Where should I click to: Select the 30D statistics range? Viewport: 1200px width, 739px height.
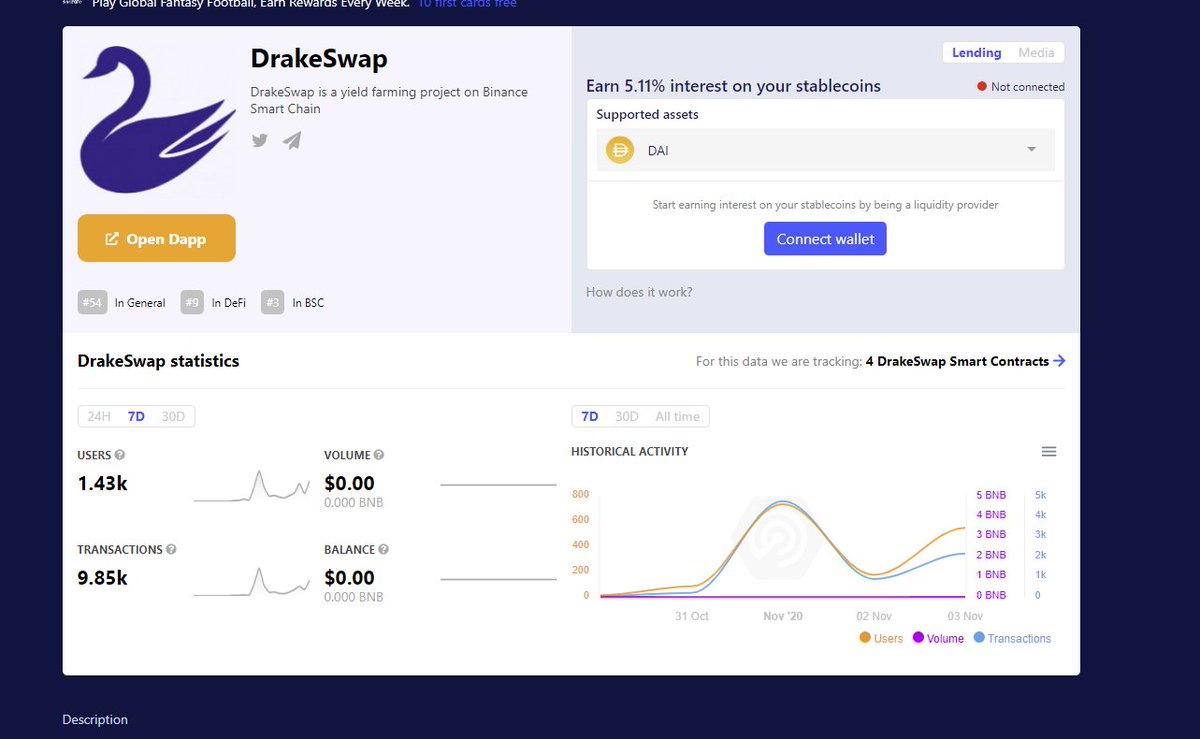click(174, 416)
